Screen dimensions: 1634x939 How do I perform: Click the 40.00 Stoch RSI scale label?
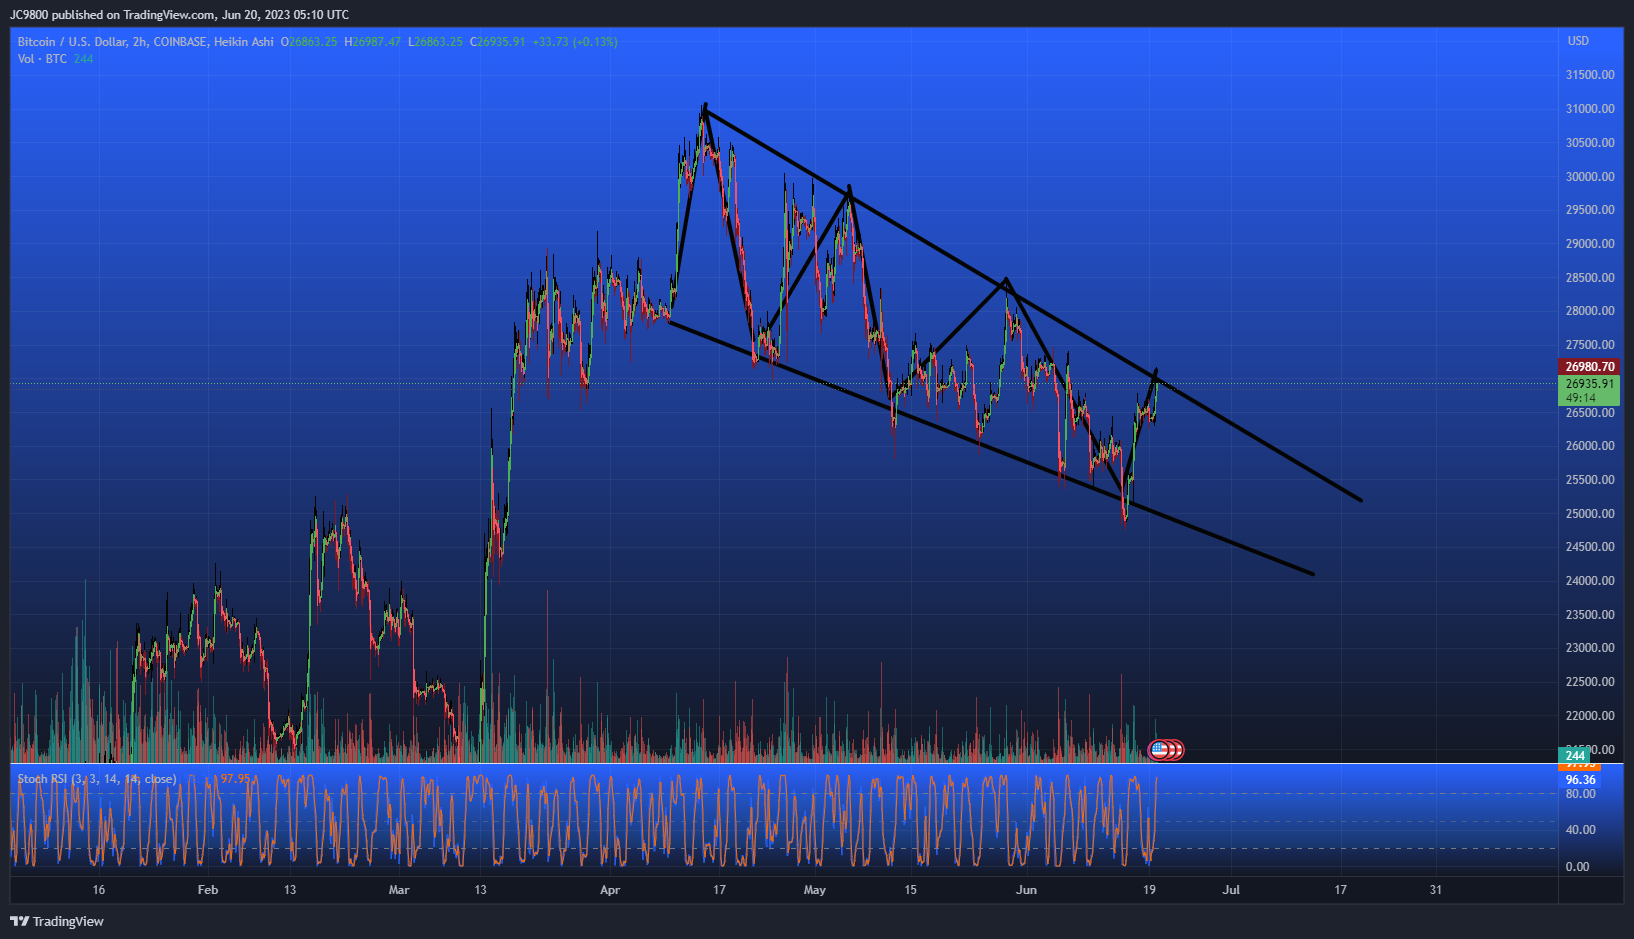tap(1581, 830)
